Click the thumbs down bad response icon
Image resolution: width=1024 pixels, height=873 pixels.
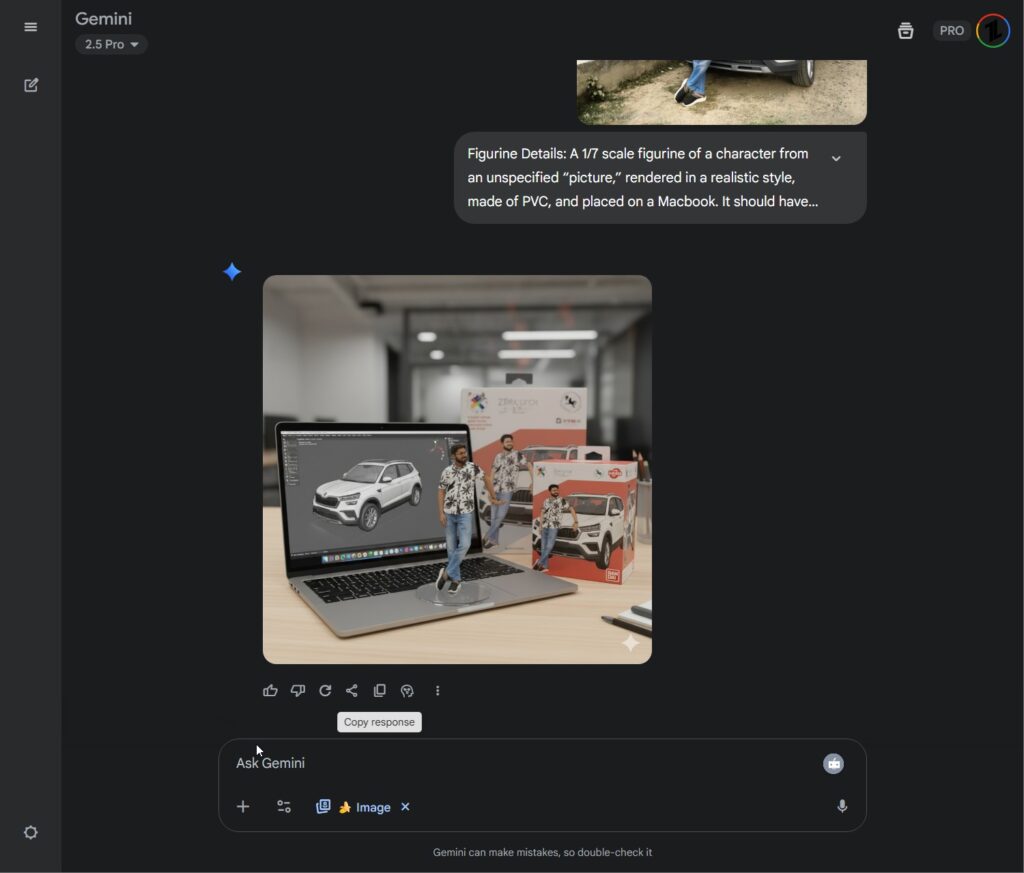tap(297, 690)
